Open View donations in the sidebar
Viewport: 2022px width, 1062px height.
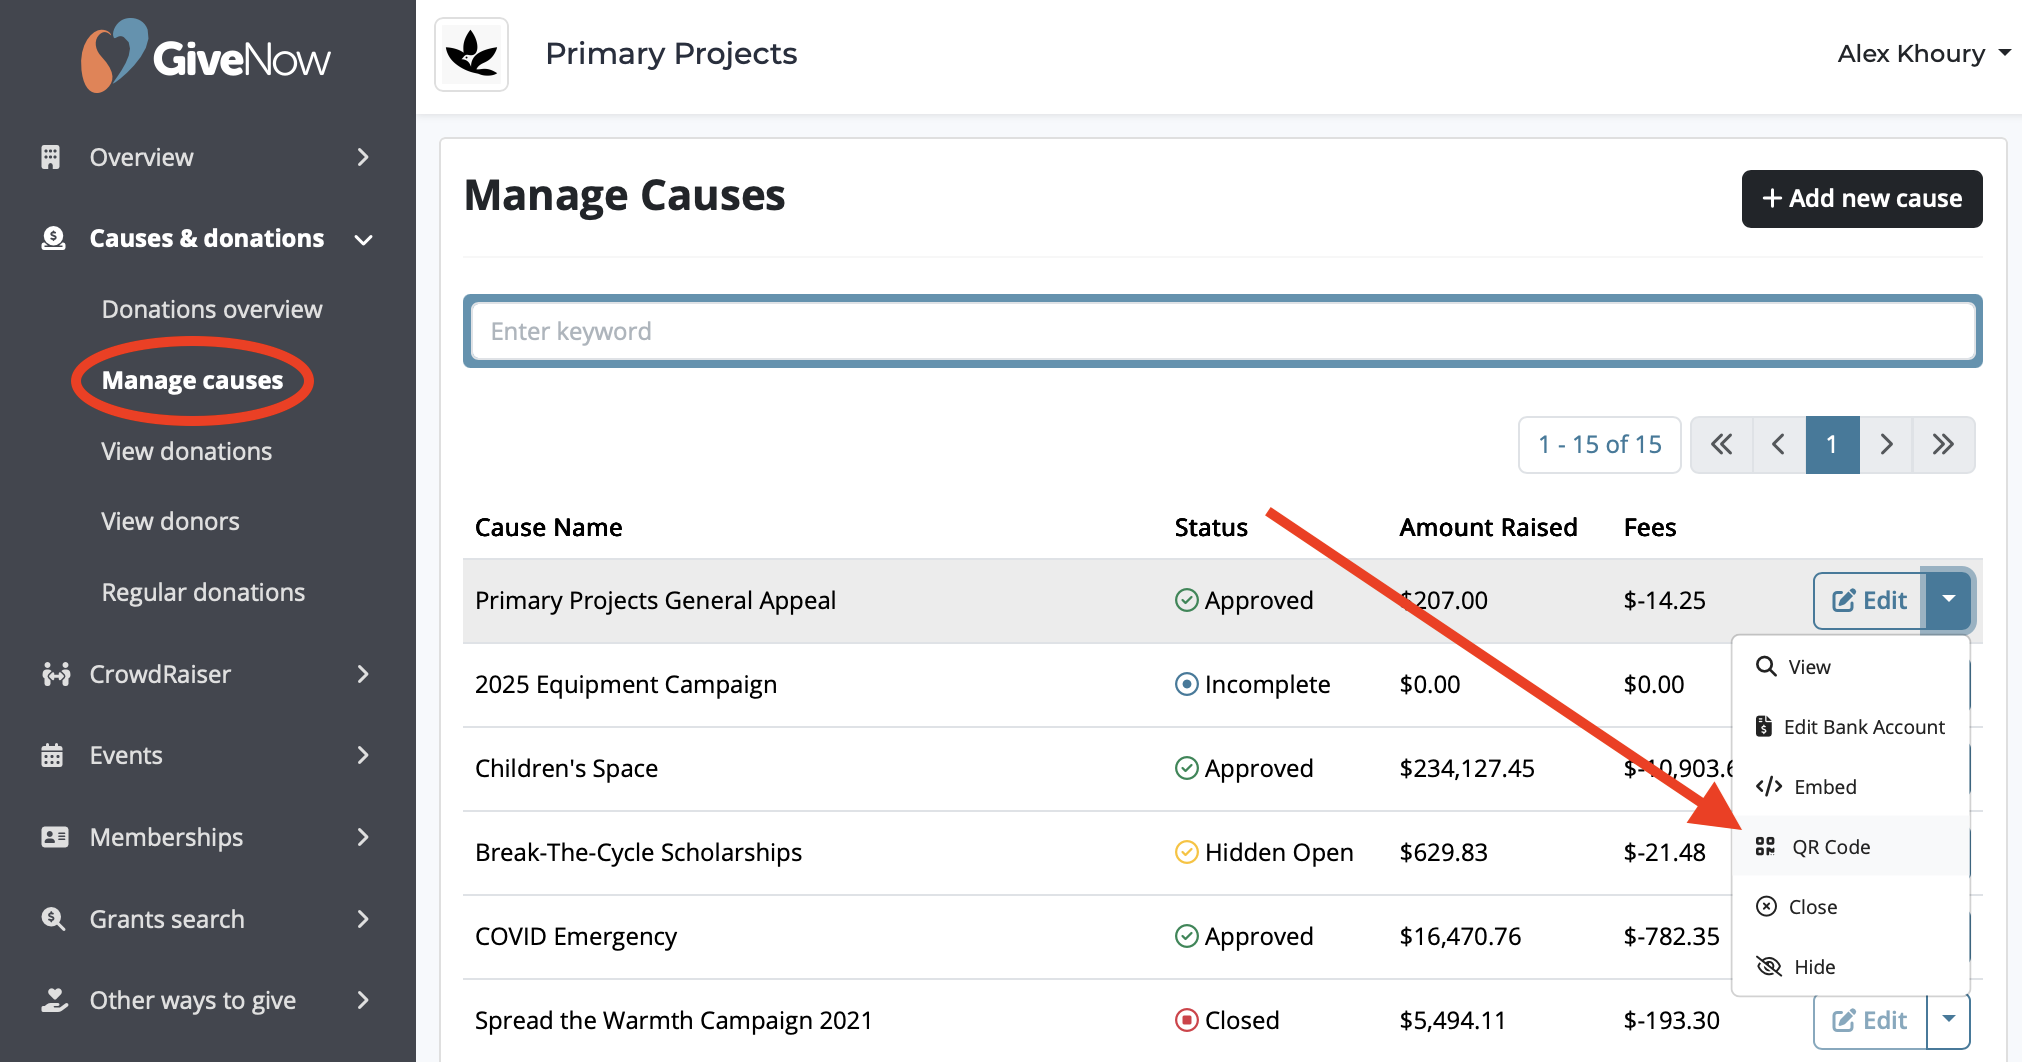click(x=187, y=451)
